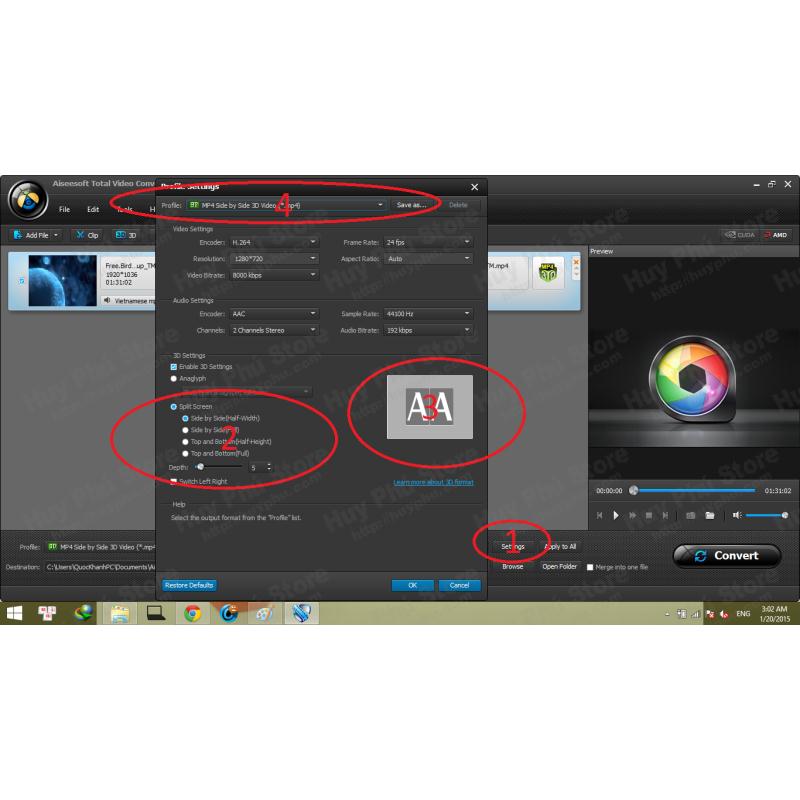The height and width of the screenshot is (800, 800).
Task: Select the Free.Bird video thumbnail
Action: point(62,281)
